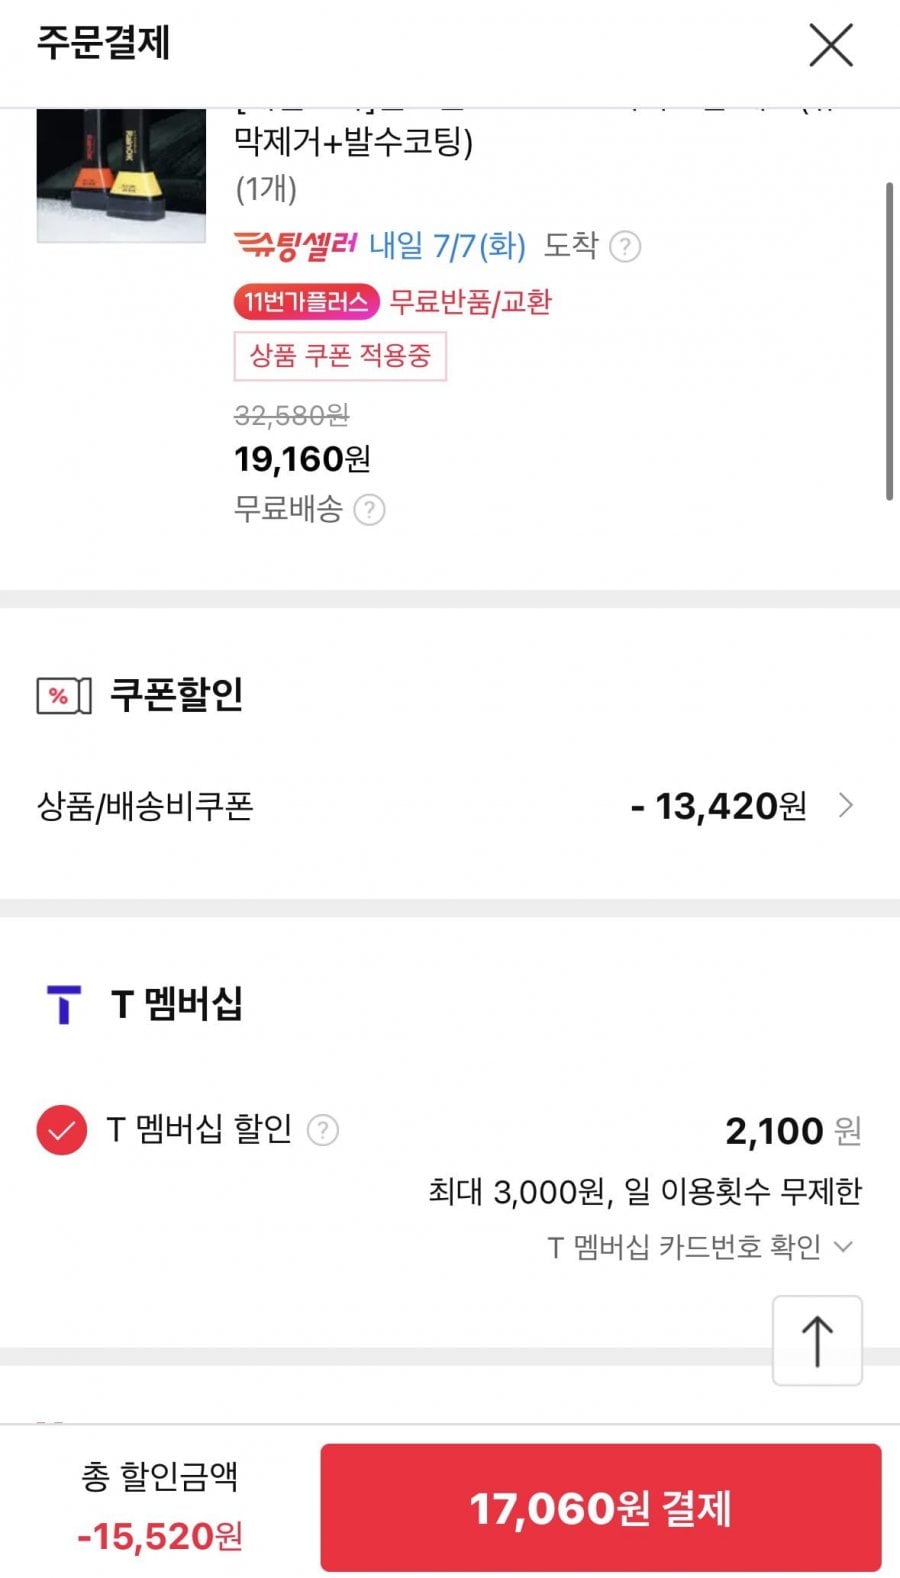This screenshot has height=1578, width=900.
Task: Open help icon next to 도착 delivery date
Action: [x=625, y=246]
